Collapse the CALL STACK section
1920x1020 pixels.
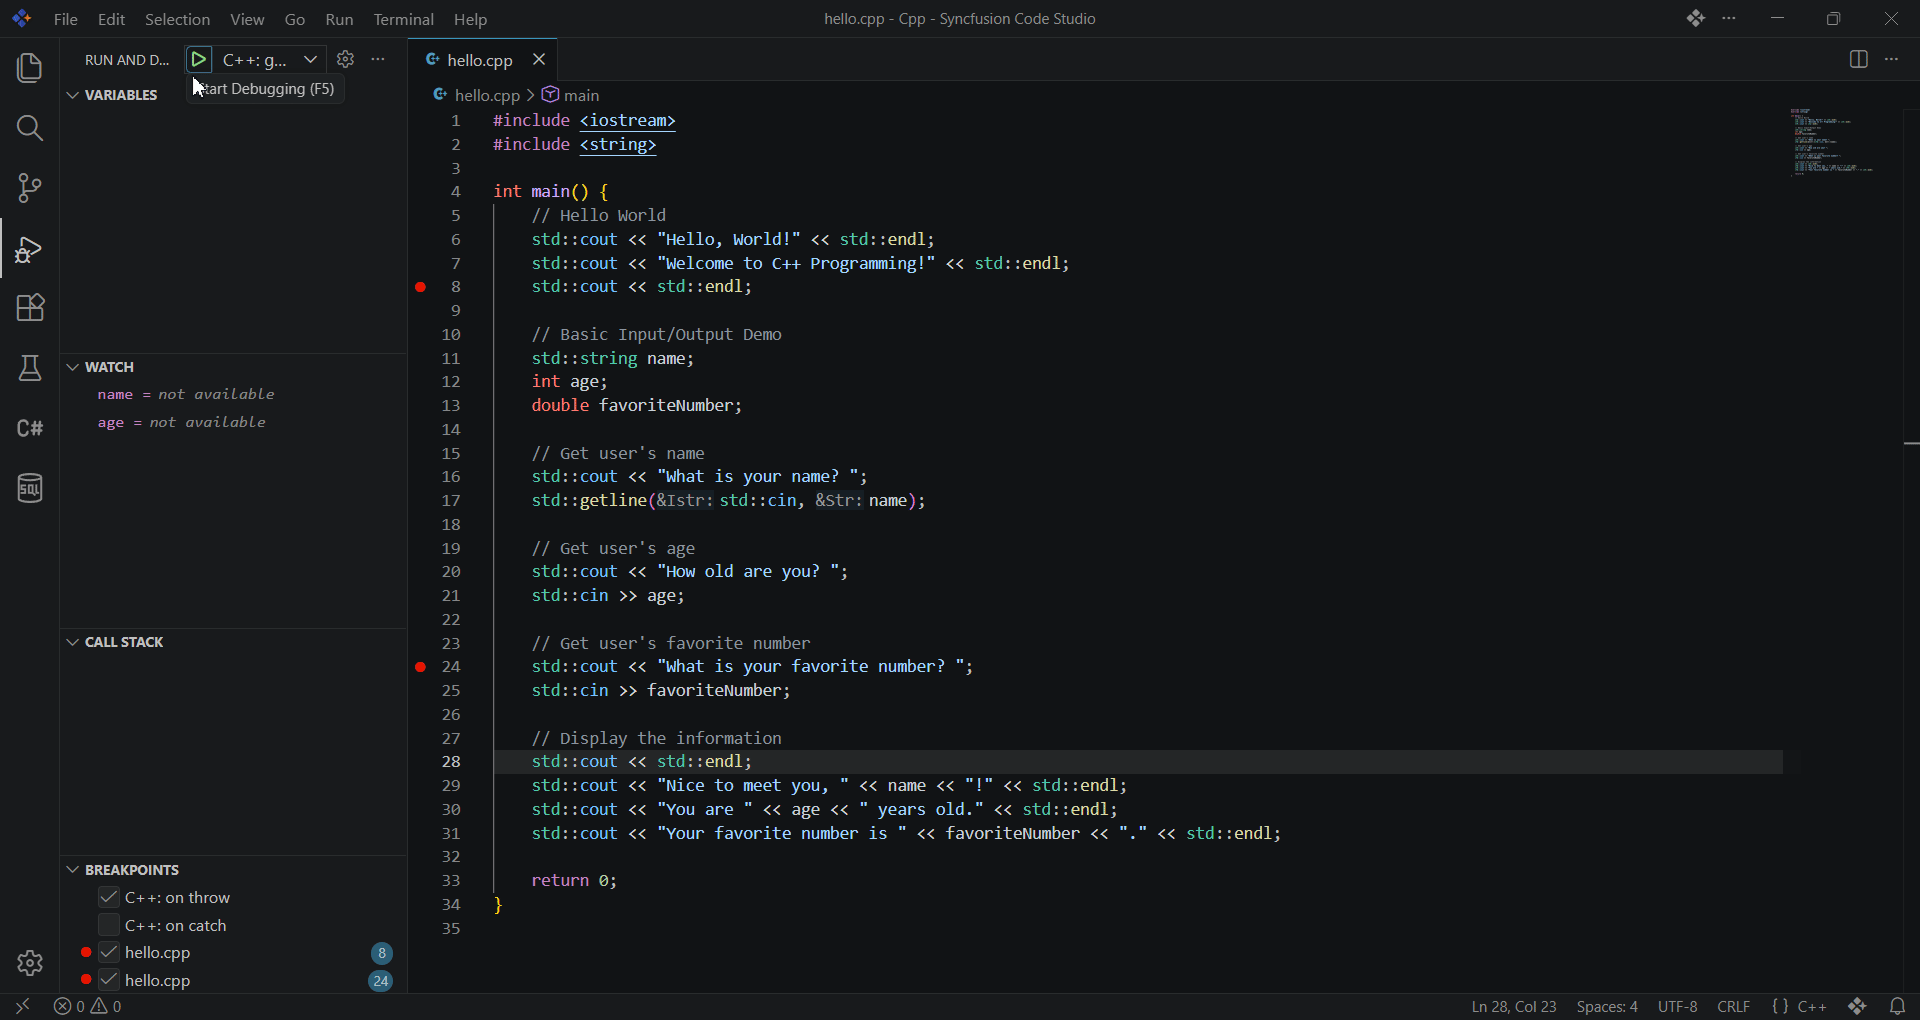pos(114,642)
